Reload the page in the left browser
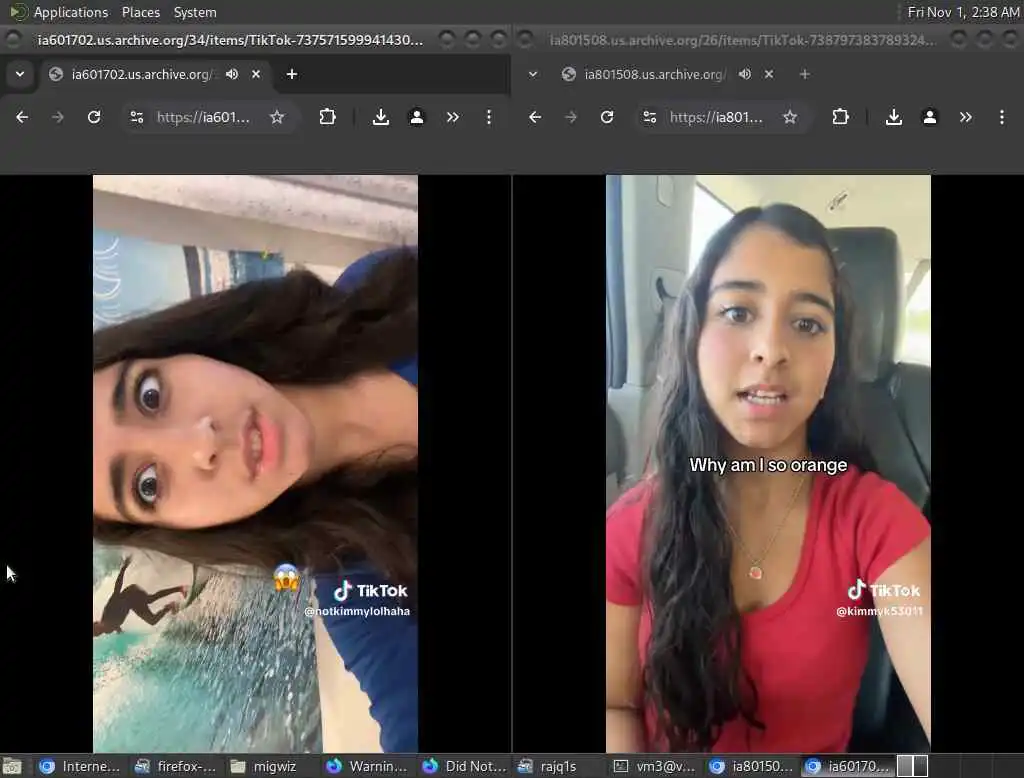1024x778 pixels. 94,117
